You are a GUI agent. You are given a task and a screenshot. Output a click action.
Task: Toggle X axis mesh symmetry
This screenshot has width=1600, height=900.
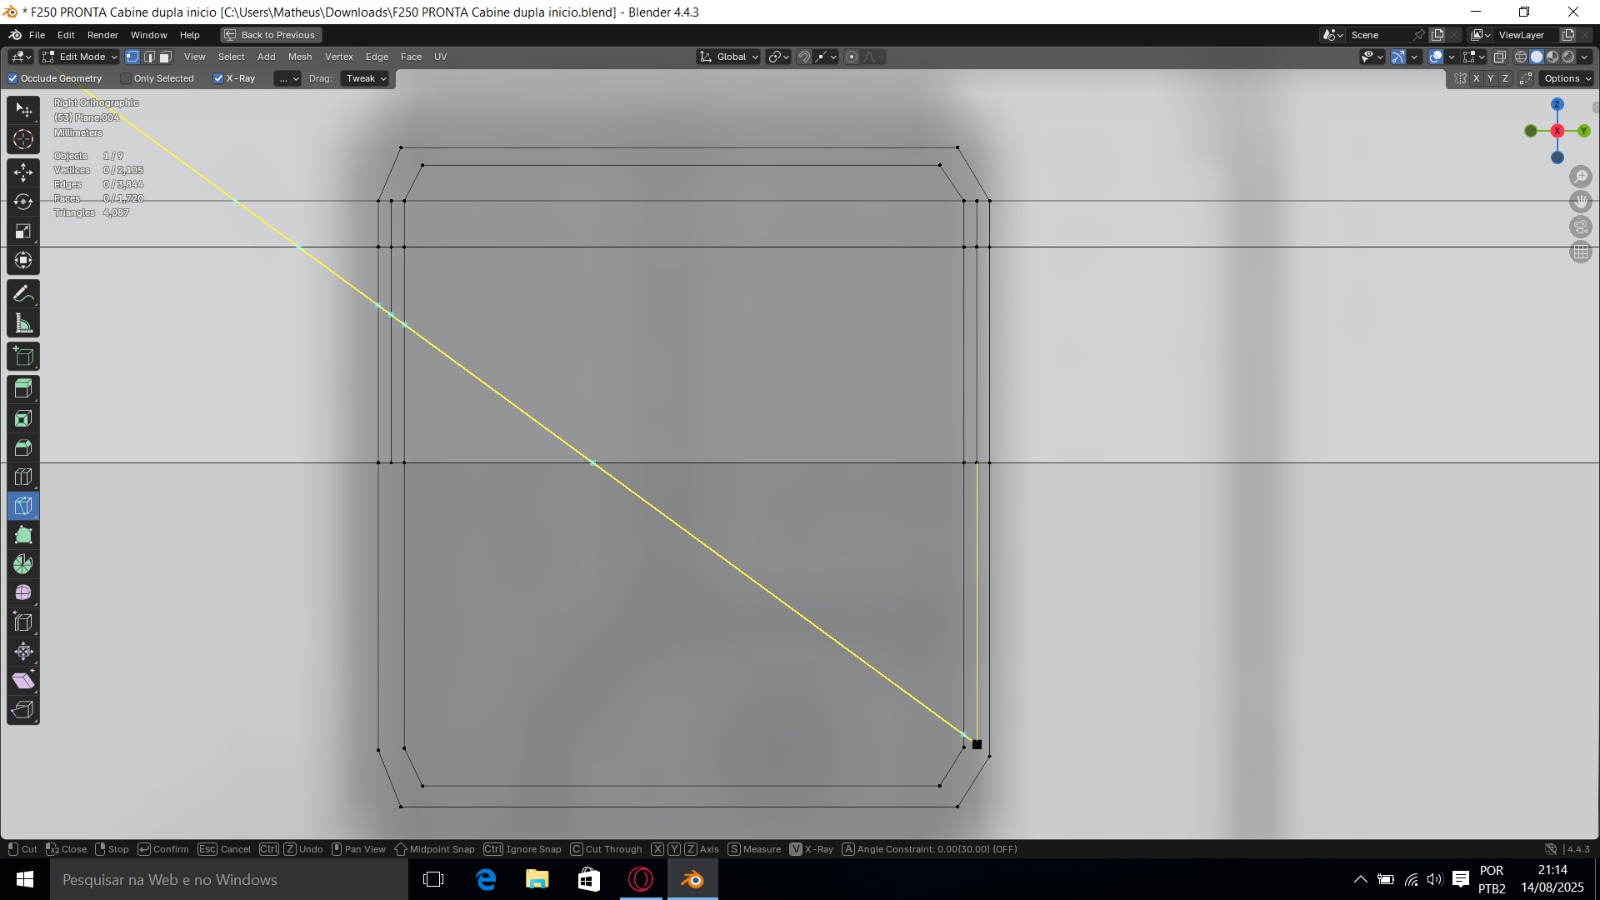1476,78
